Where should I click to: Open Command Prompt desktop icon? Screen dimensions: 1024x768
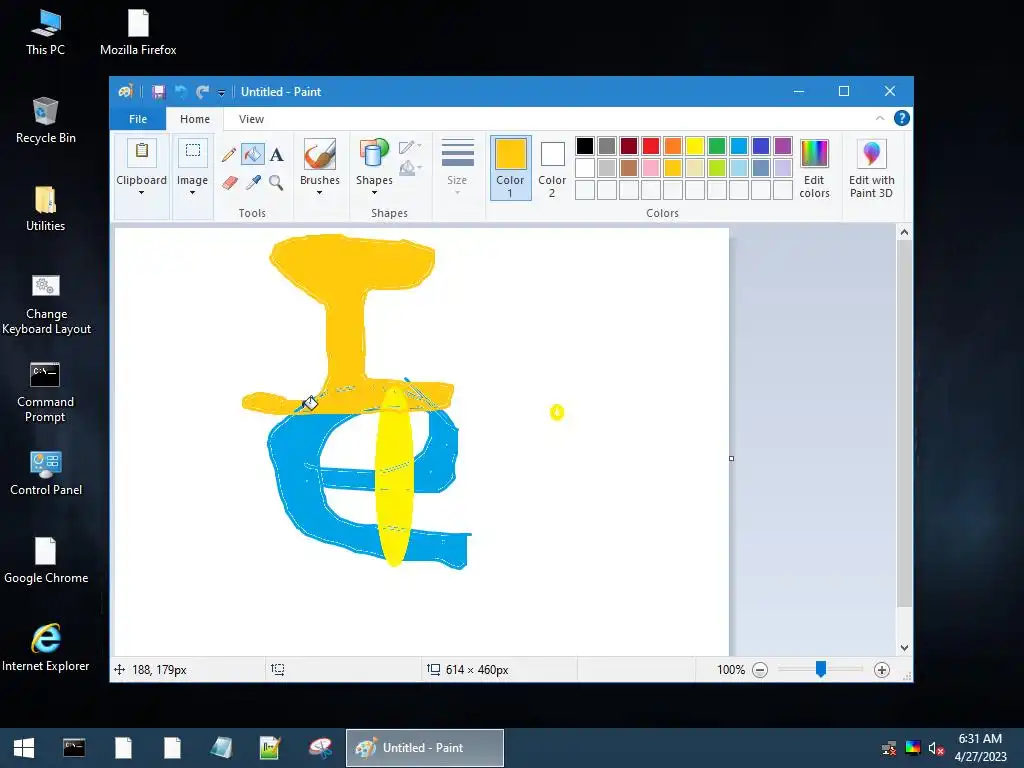(x=45, y=392)
